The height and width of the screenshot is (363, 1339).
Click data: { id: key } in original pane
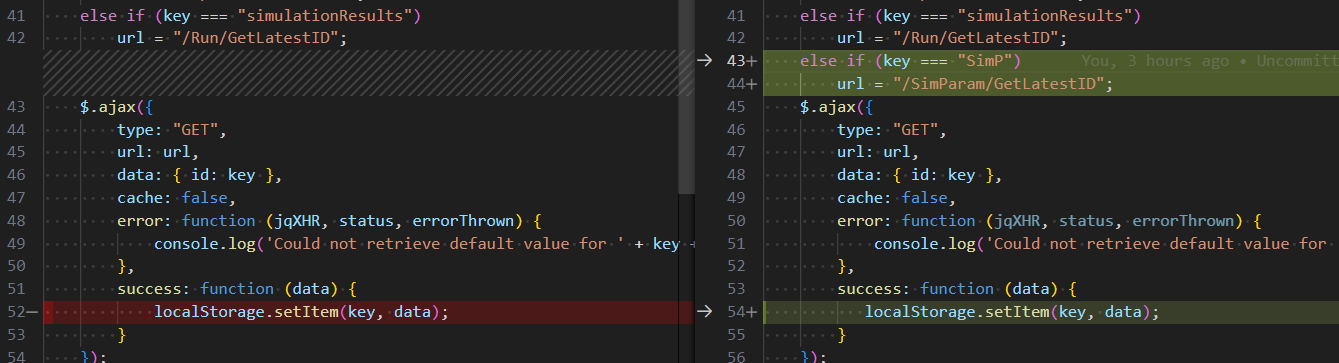(200, 175)
